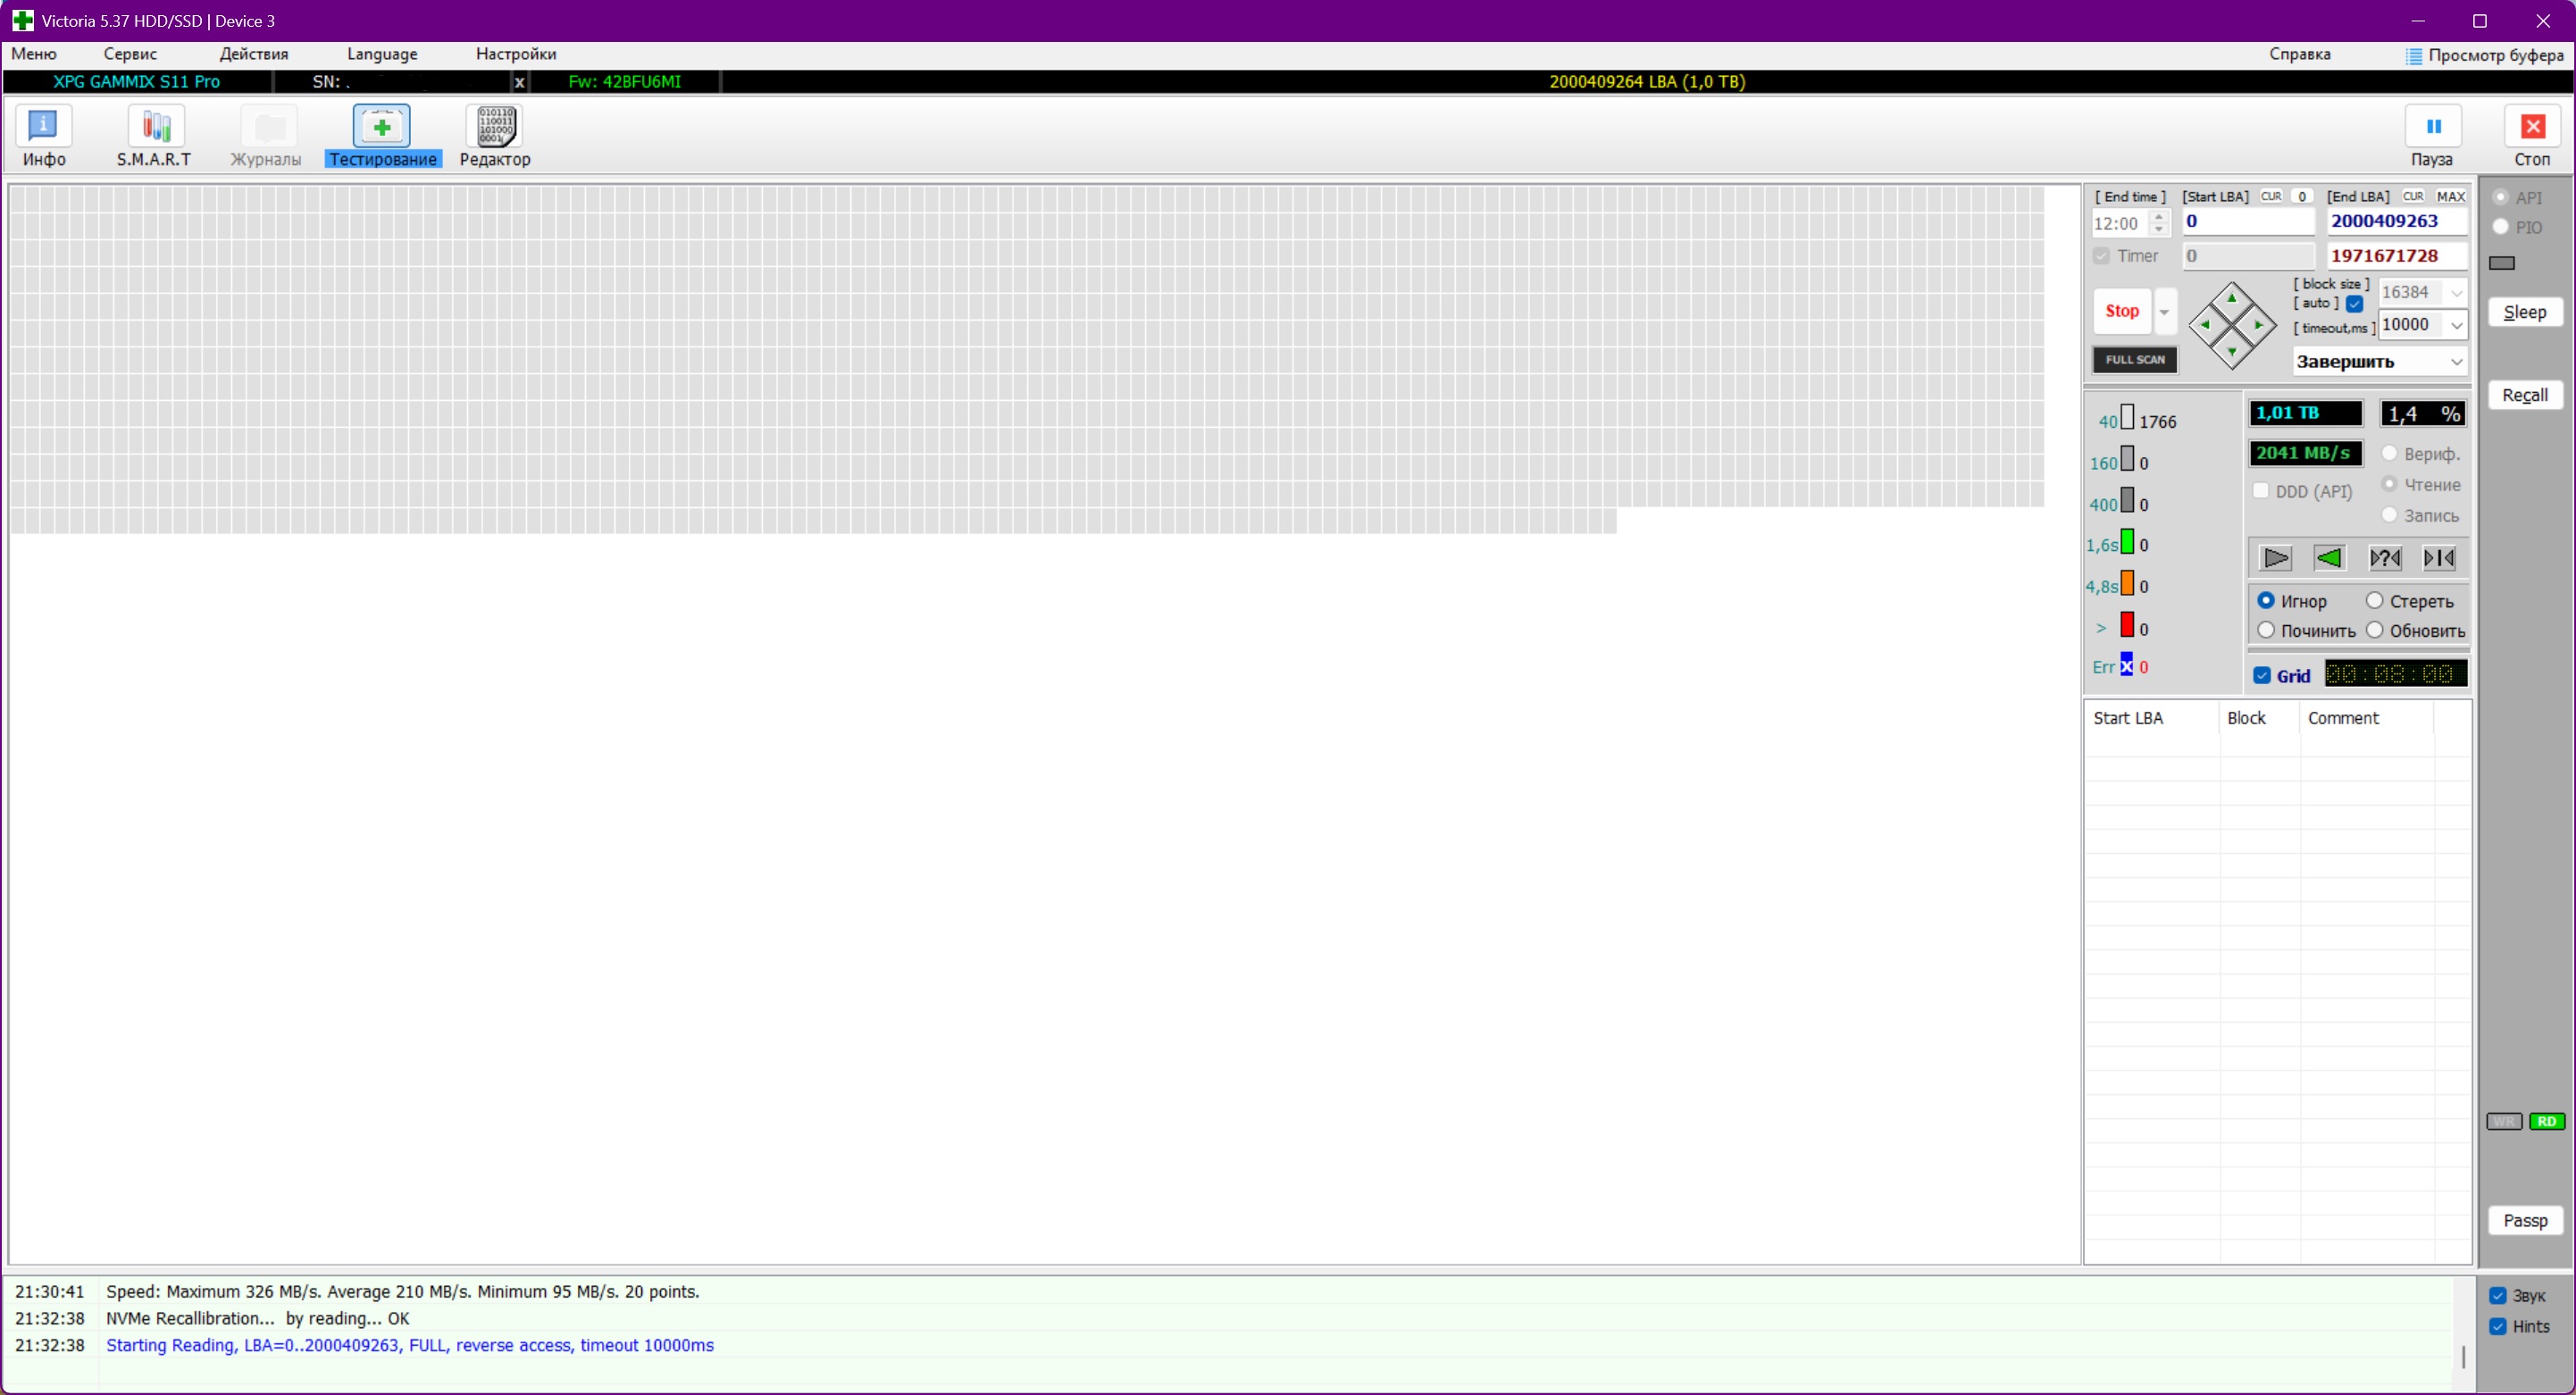The image size is (2576, 1395).
Task: Open the dropdown arrow beside Stop
Action: 2164,312
